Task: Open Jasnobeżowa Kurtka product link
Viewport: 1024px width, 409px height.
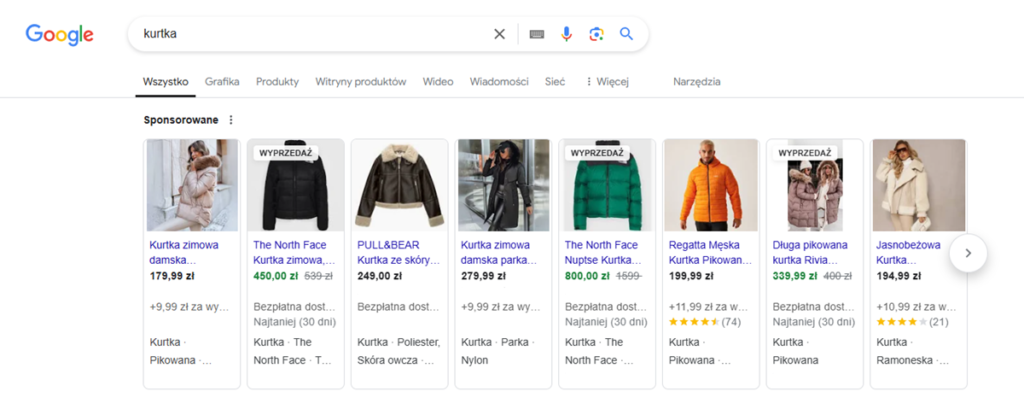Action: (908, 253)
